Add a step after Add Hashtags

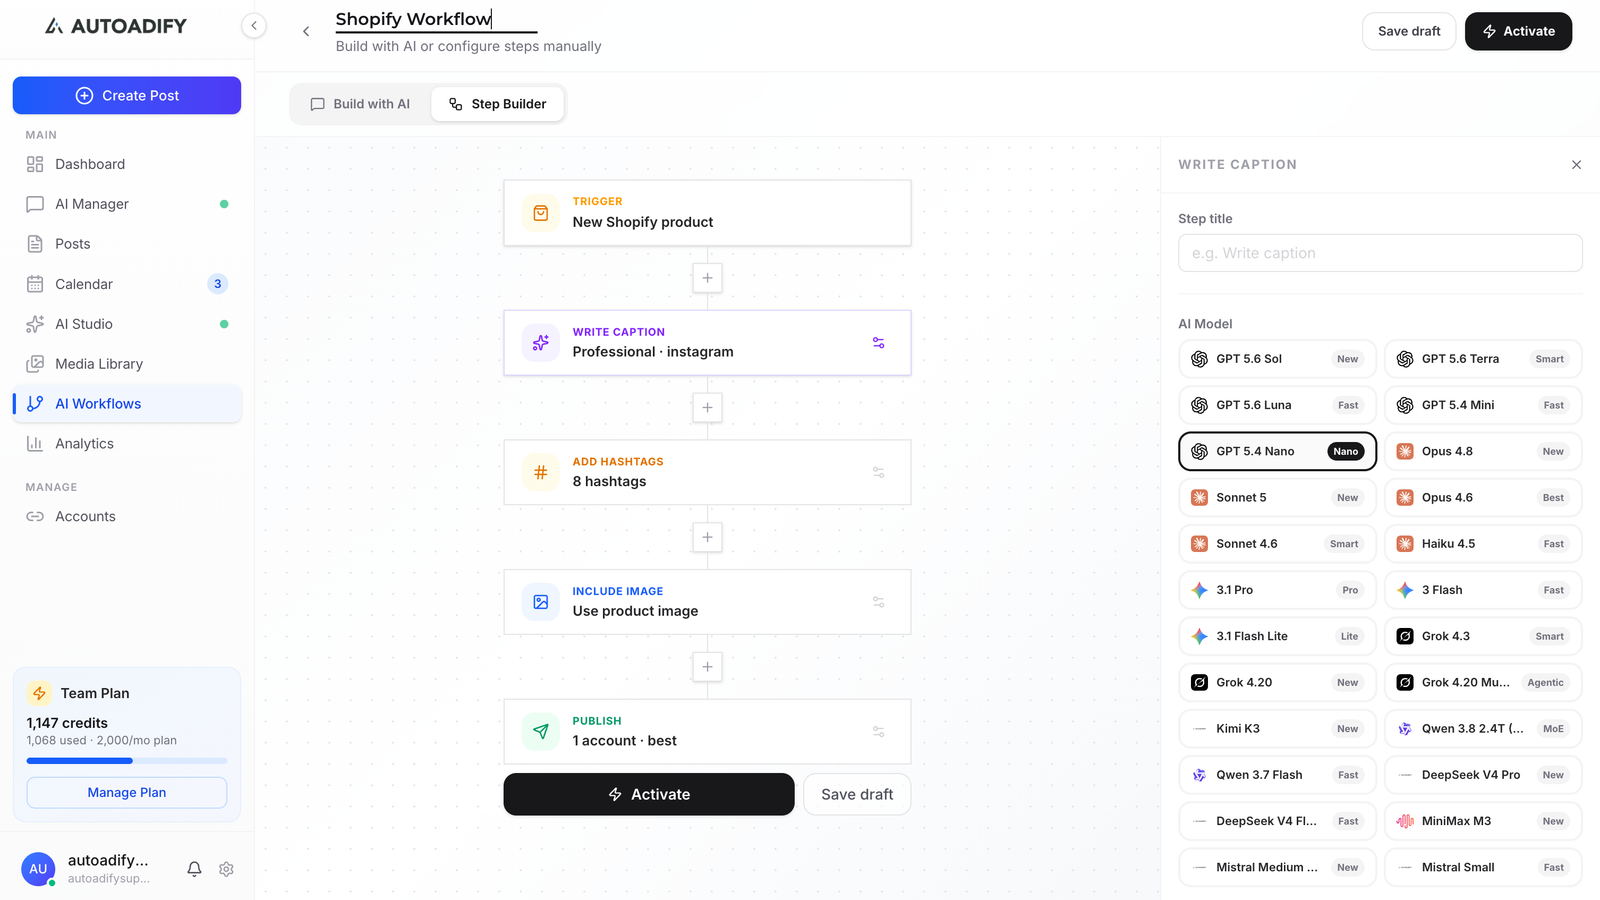click(707, 537)
